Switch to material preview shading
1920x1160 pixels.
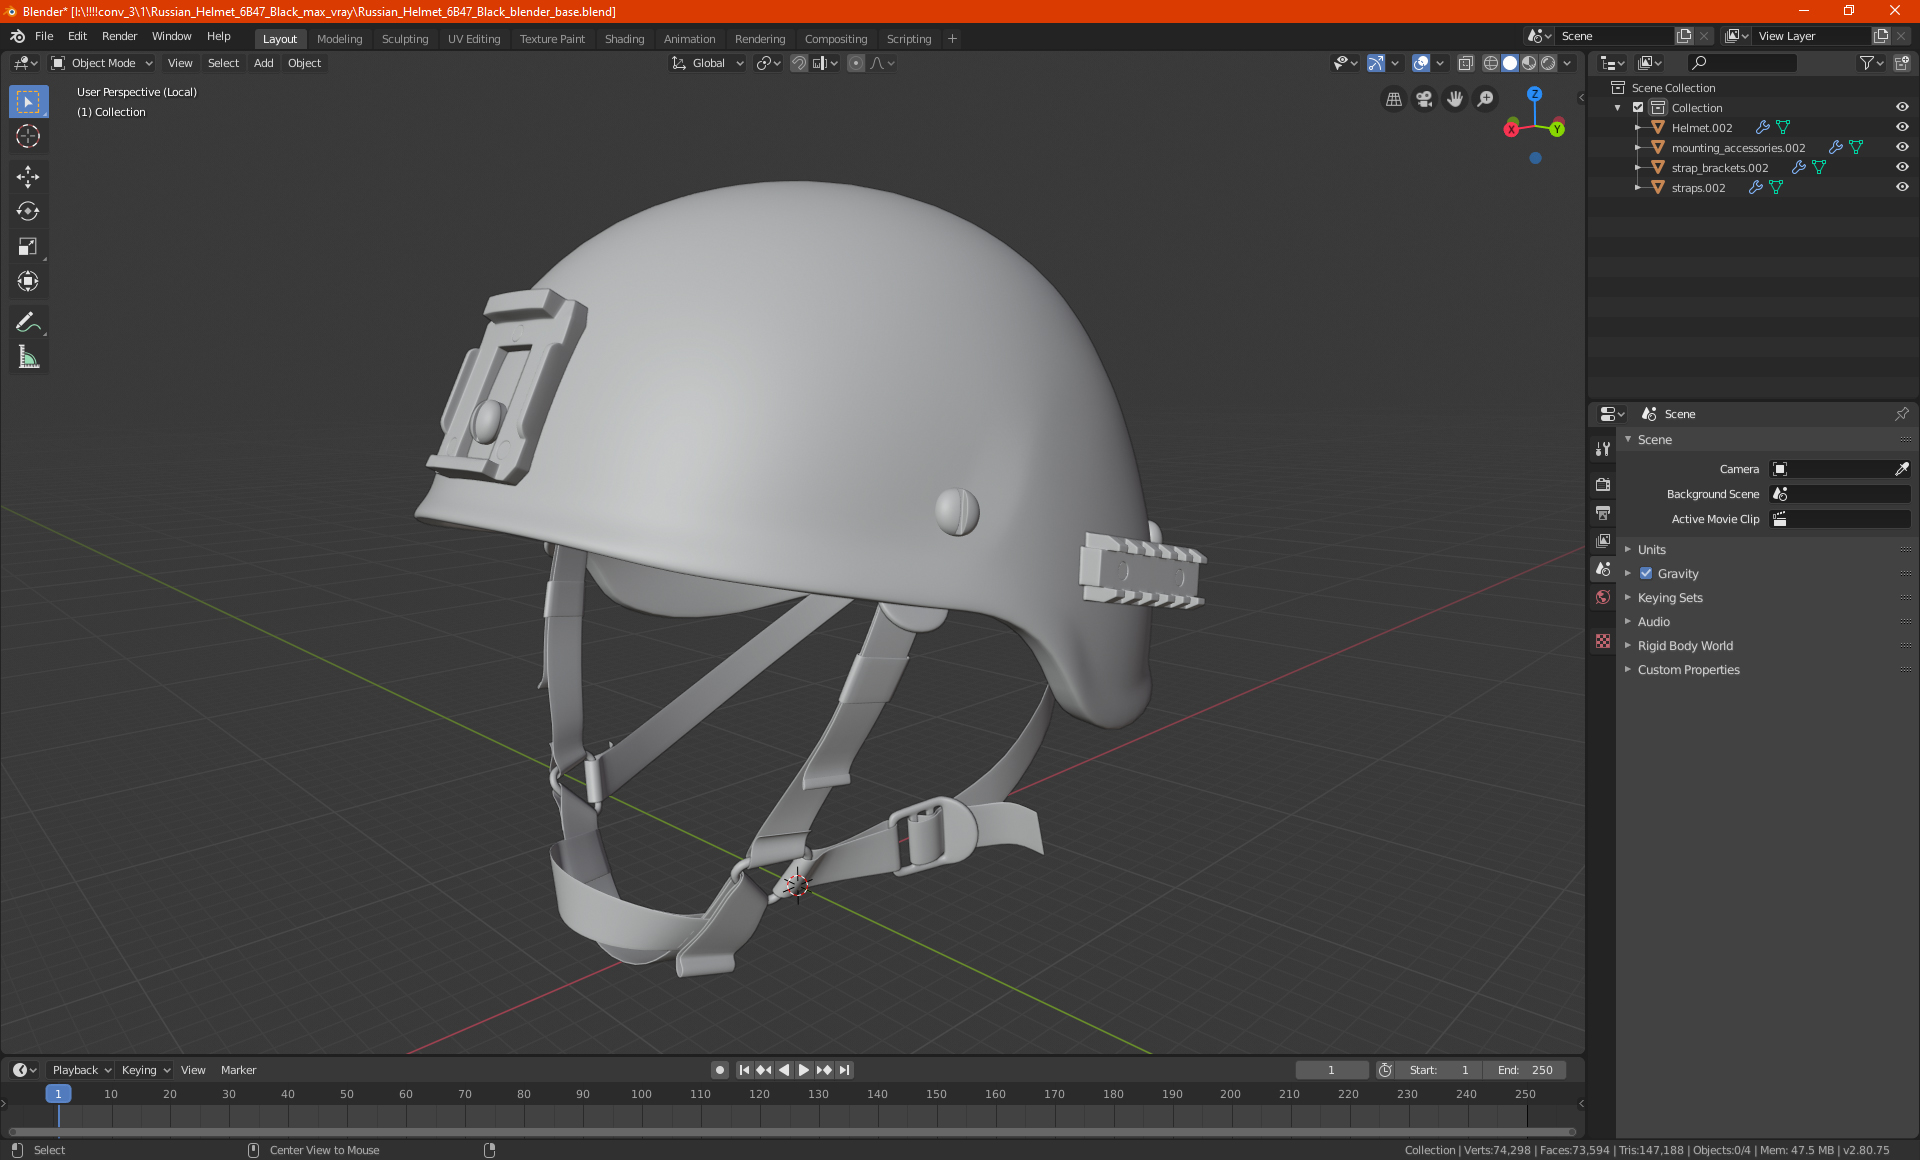1529,63
